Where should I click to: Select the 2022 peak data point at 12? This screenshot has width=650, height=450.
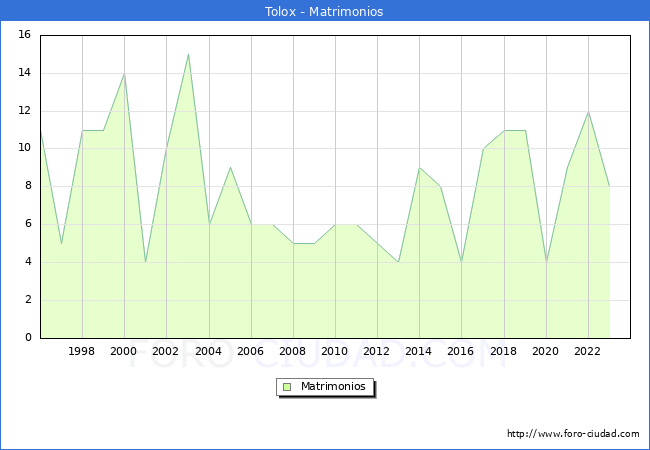click(588, 112)
